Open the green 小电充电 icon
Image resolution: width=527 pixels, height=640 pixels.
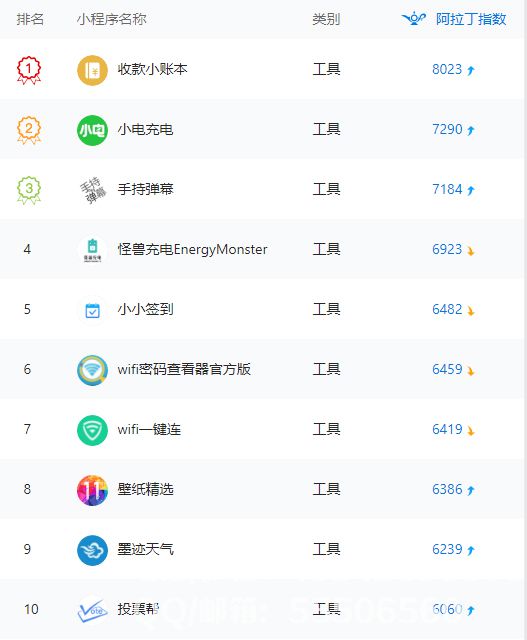coord(92,130)
